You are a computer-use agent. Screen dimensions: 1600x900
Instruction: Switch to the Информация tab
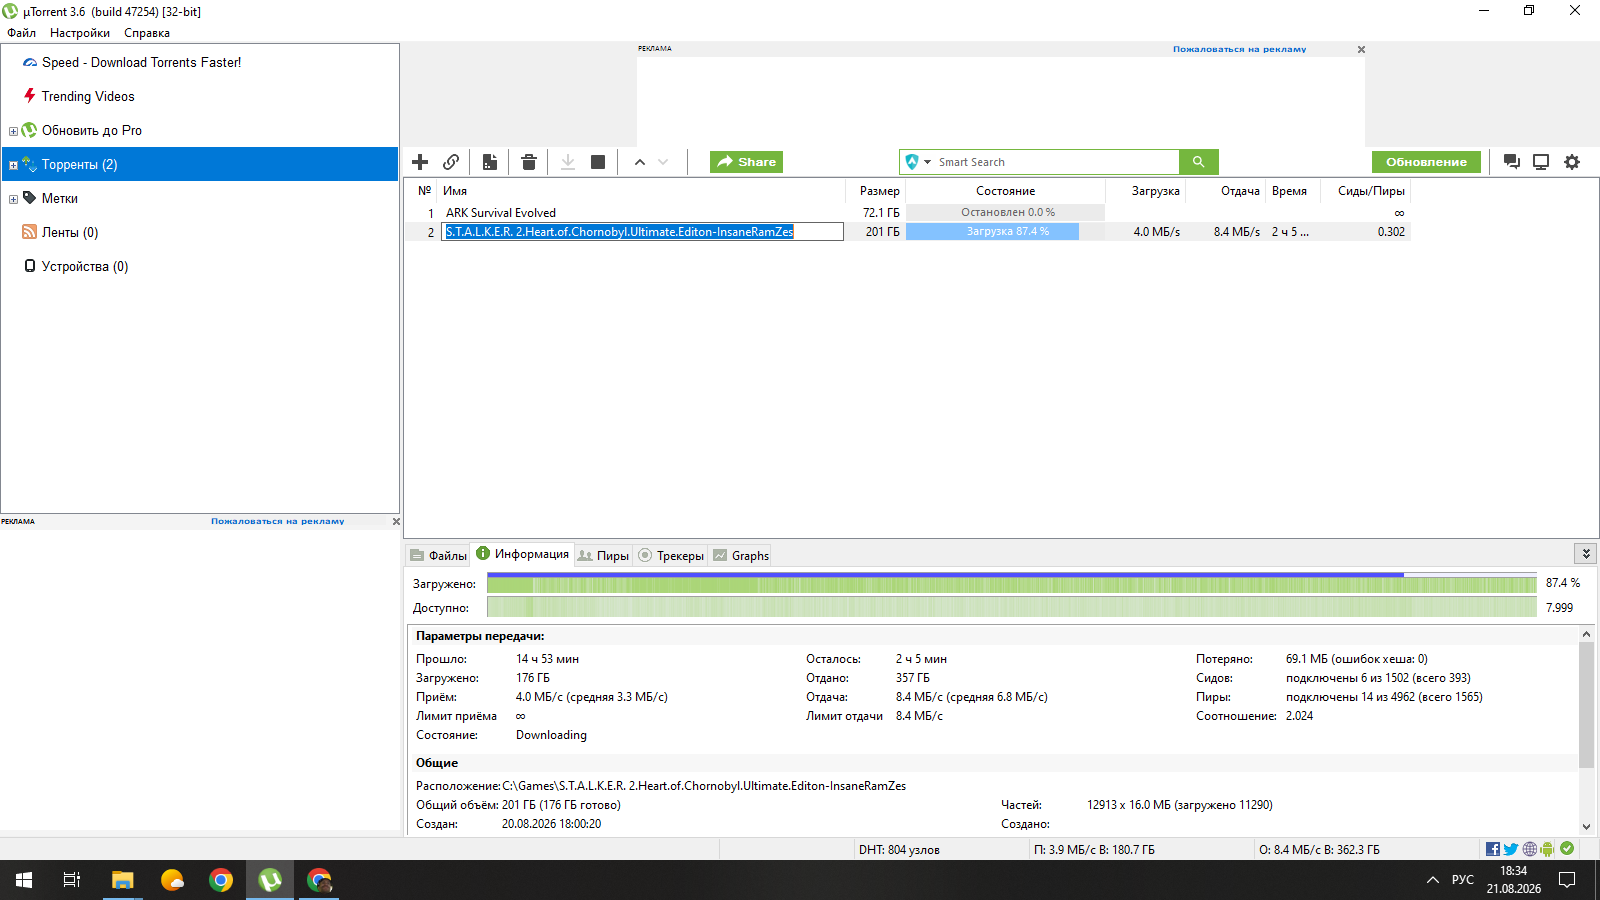click(x=523, y=554)
